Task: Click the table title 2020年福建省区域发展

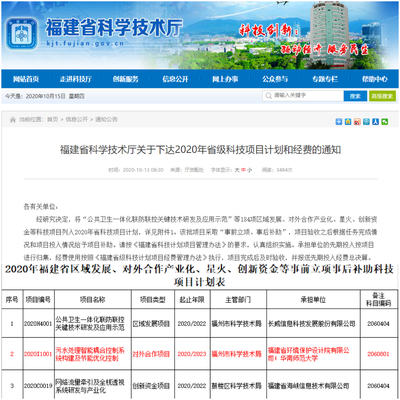Action: click(x=200, y=275)
